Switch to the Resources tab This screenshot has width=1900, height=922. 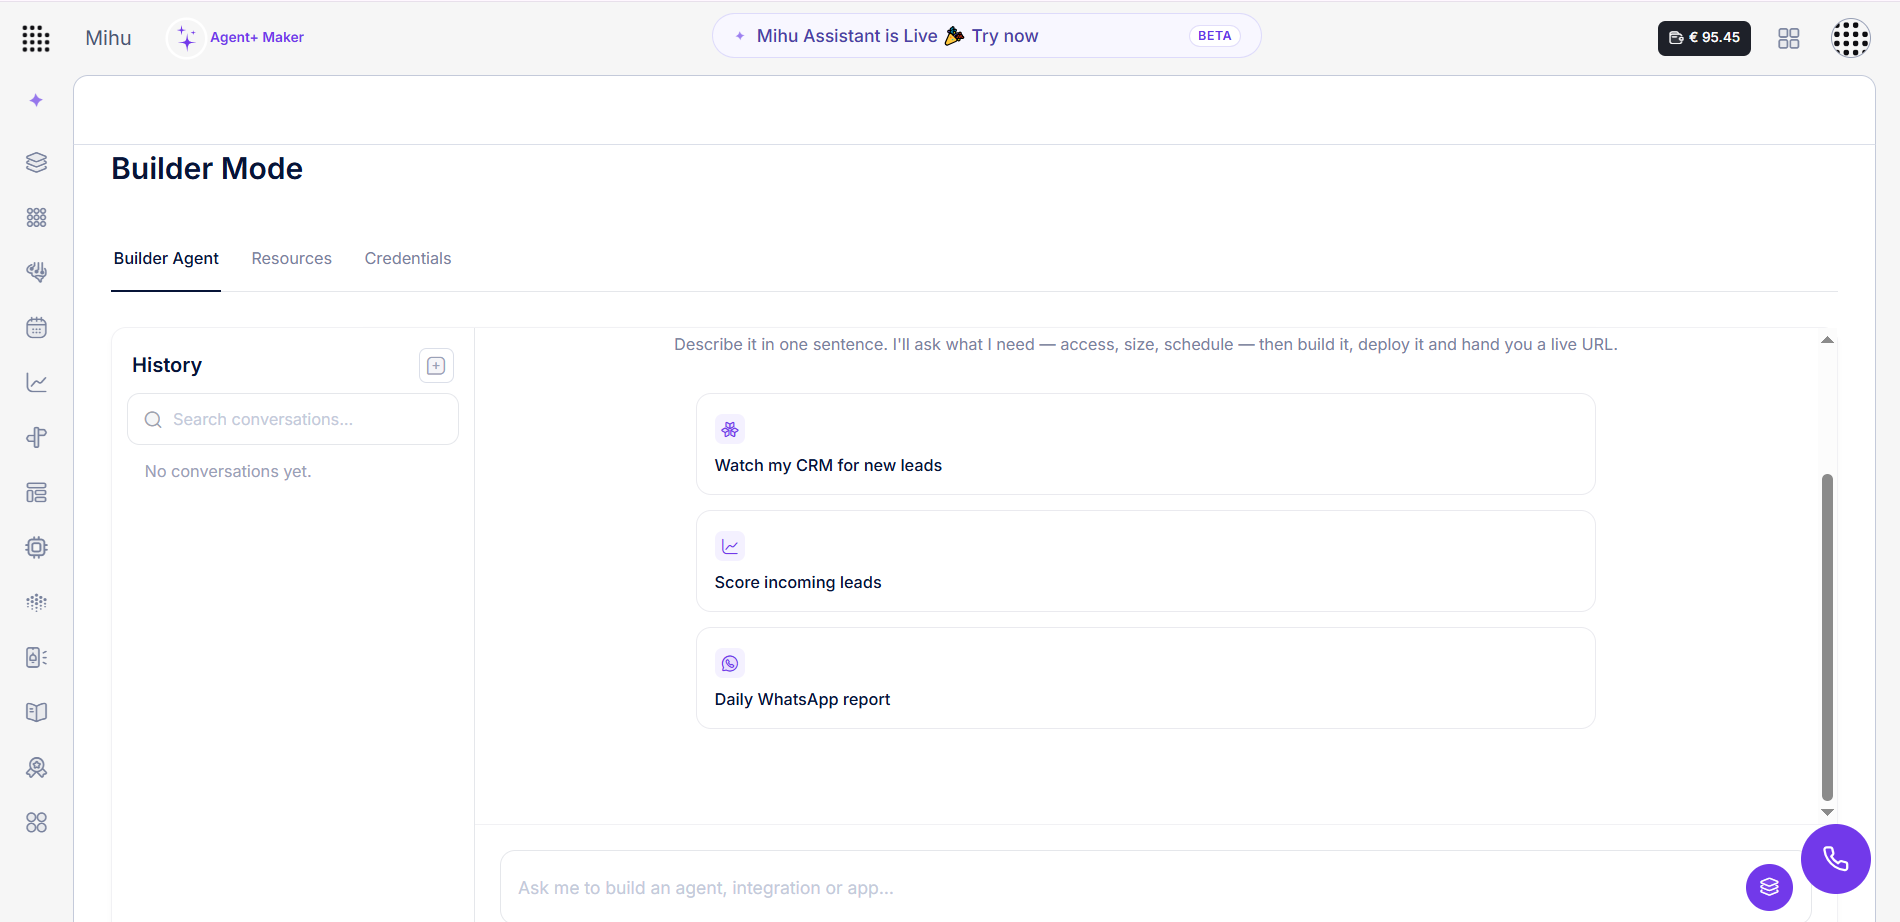point(291,258)
